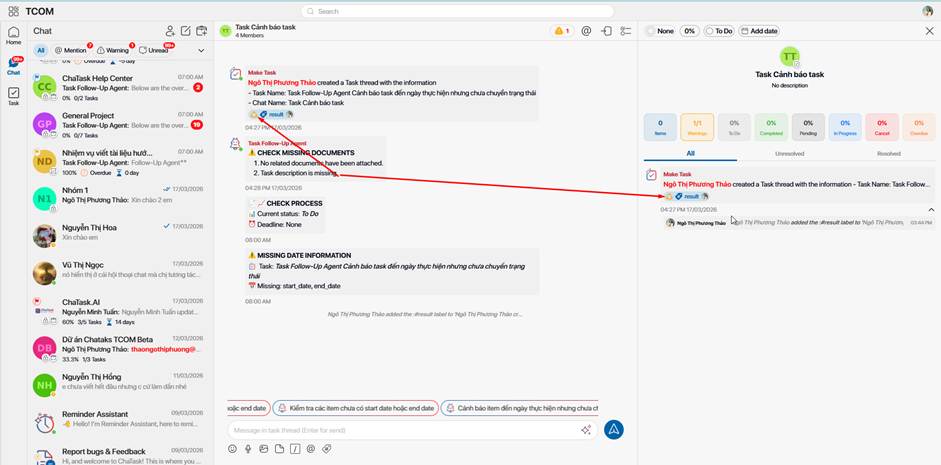The height and width of the screenshot is (465, 941).
Task: Open Report bugs & Feedback chat
Action: 121,455
